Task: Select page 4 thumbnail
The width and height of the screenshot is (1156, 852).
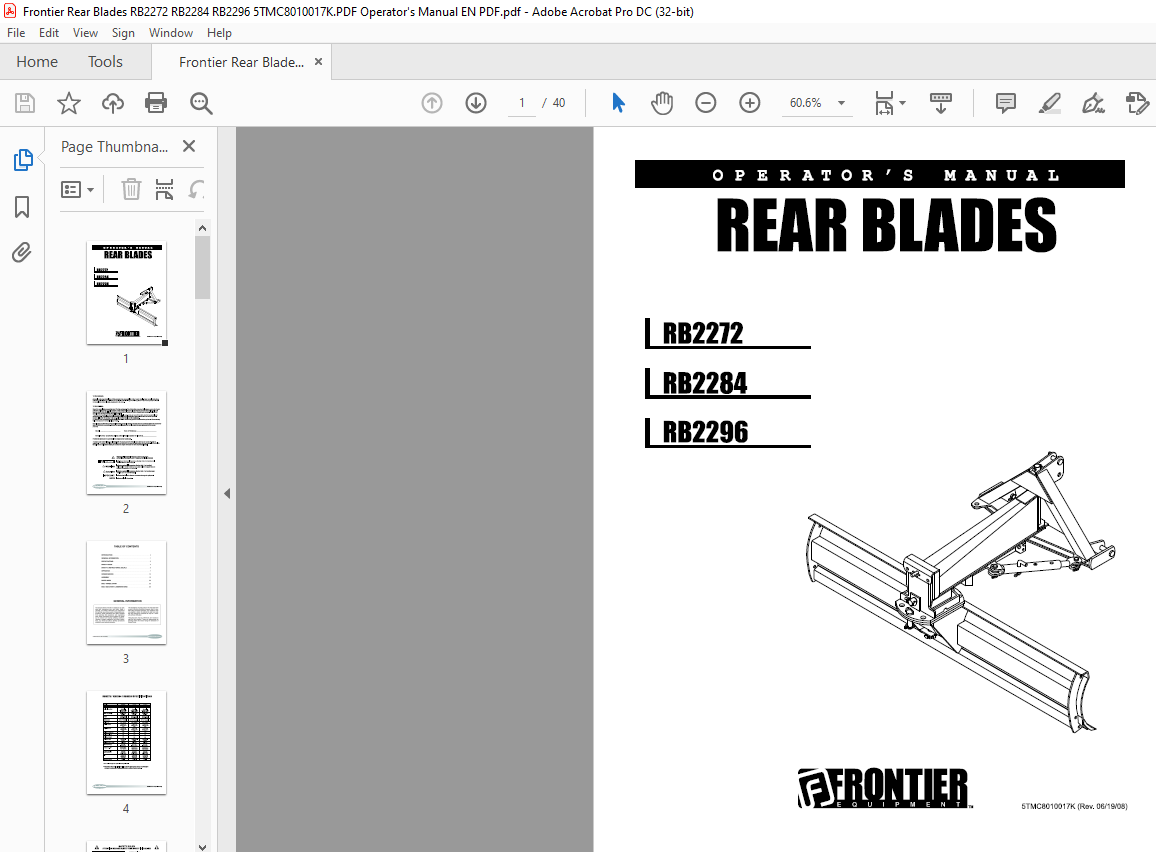Action: point(127,742)
